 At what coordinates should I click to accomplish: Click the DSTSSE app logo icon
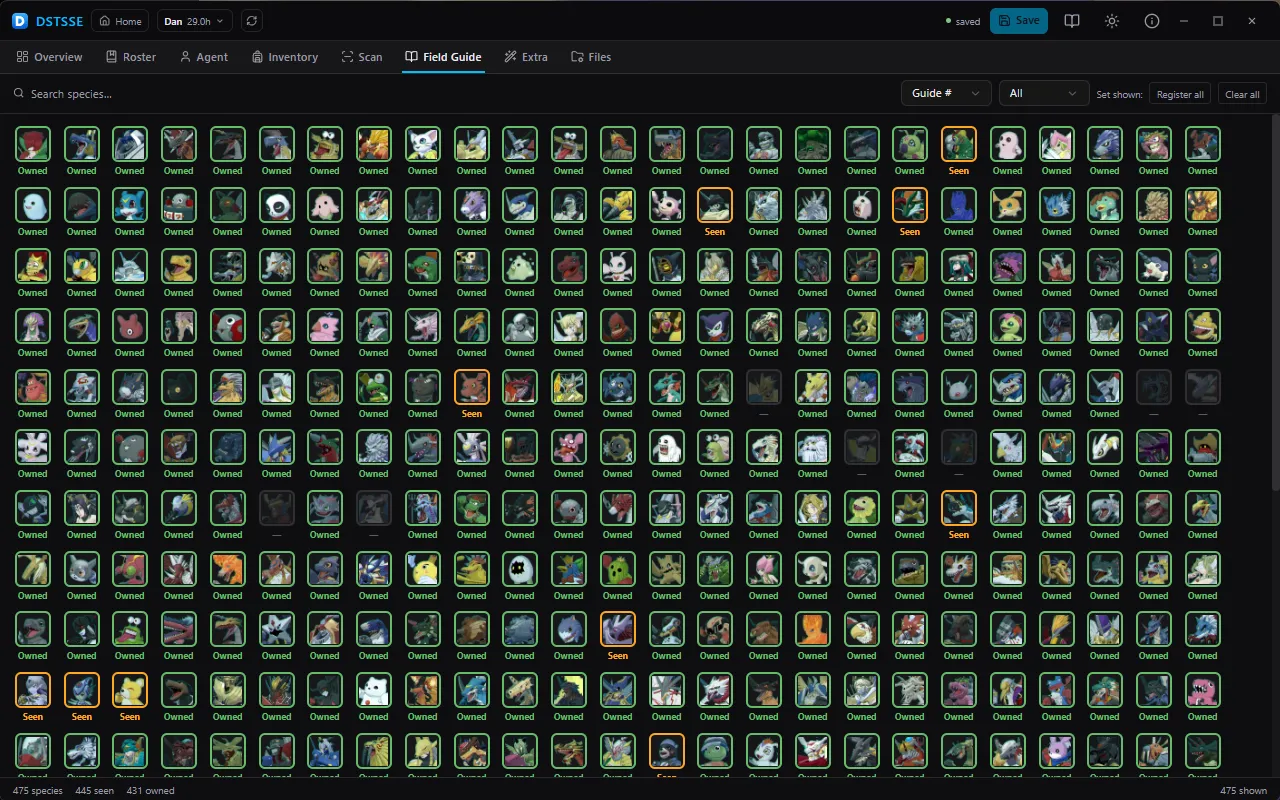(20, 21)
